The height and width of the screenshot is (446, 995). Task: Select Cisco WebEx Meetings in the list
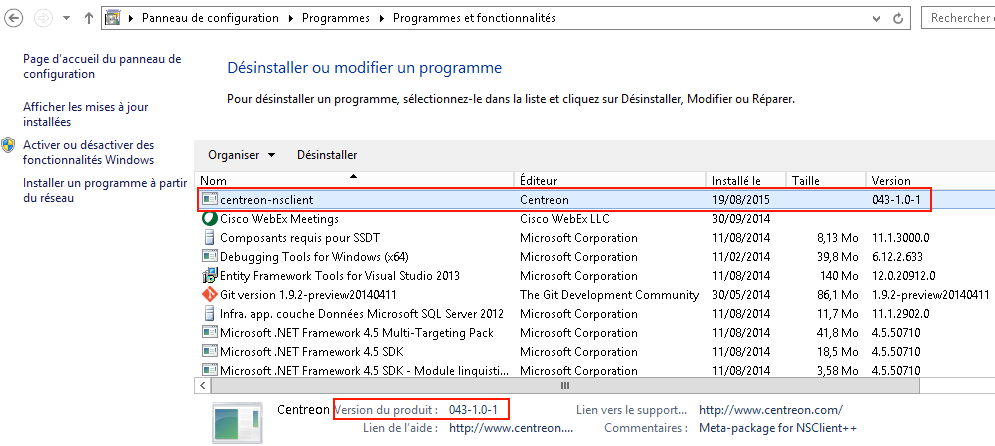click(x=279, y=219)
